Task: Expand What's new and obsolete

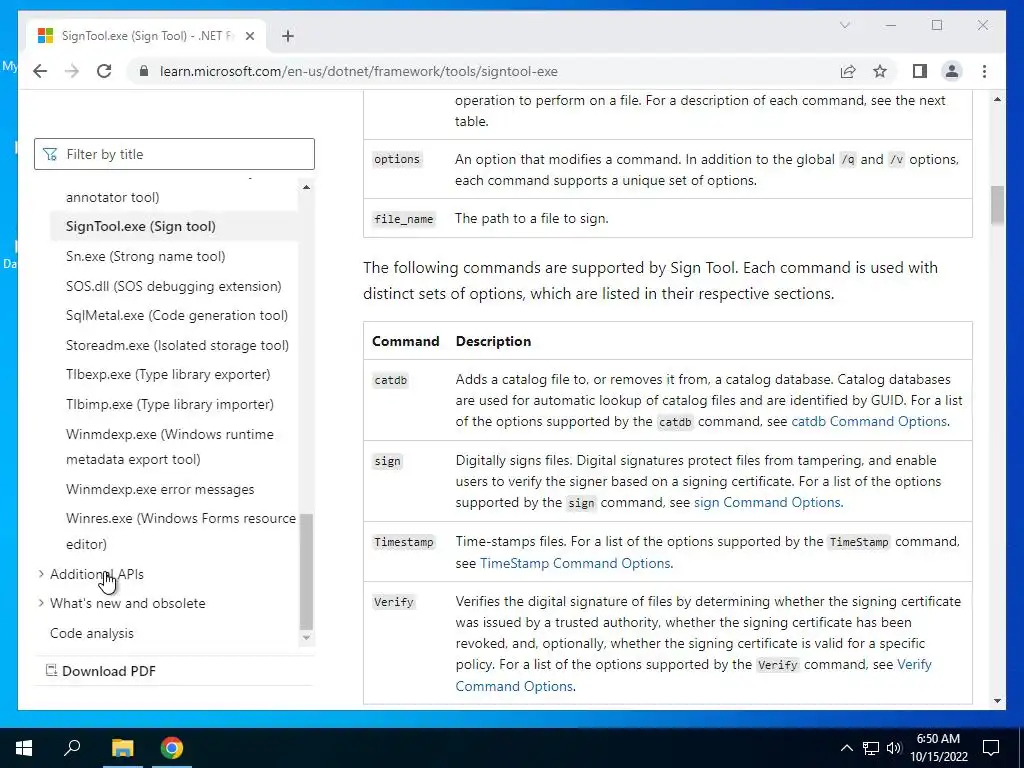Action: [41, 603]
